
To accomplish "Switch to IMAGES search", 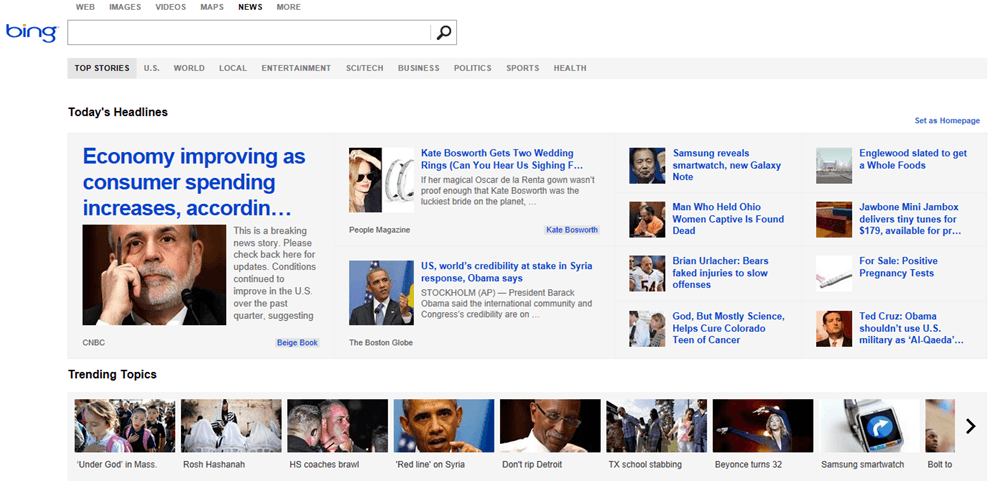I will (125, 7).
